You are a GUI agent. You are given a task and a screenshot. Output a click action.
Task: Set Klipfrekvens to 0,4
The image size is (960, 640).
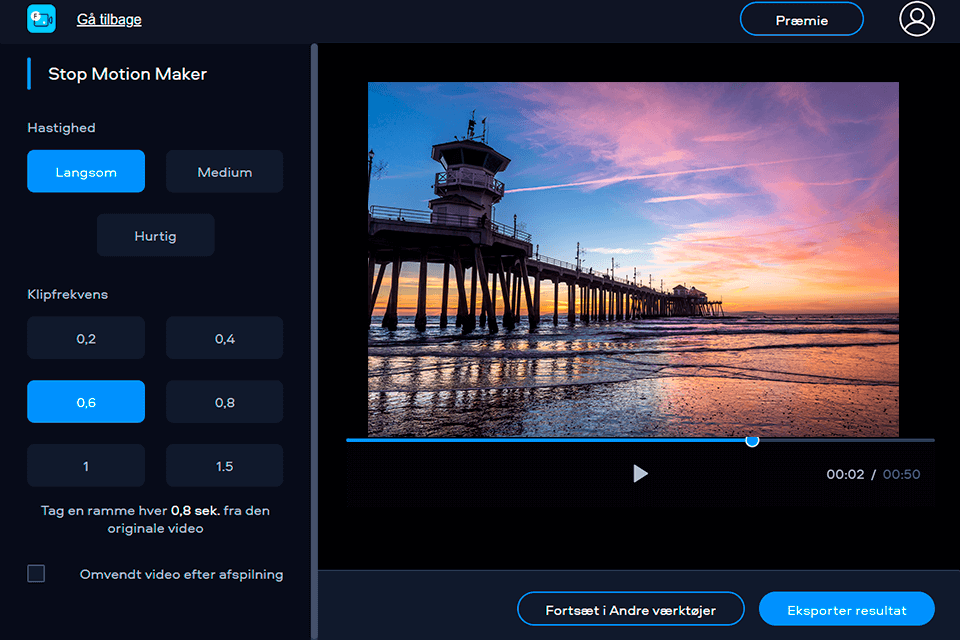click(x=224, y=337)
